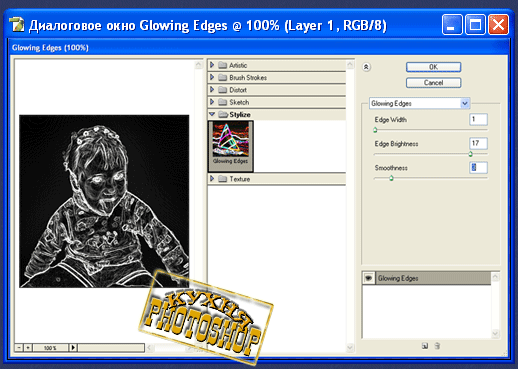
Task: Toggle visibility eye of Glowing Edges effect layer
Action: 368,278
